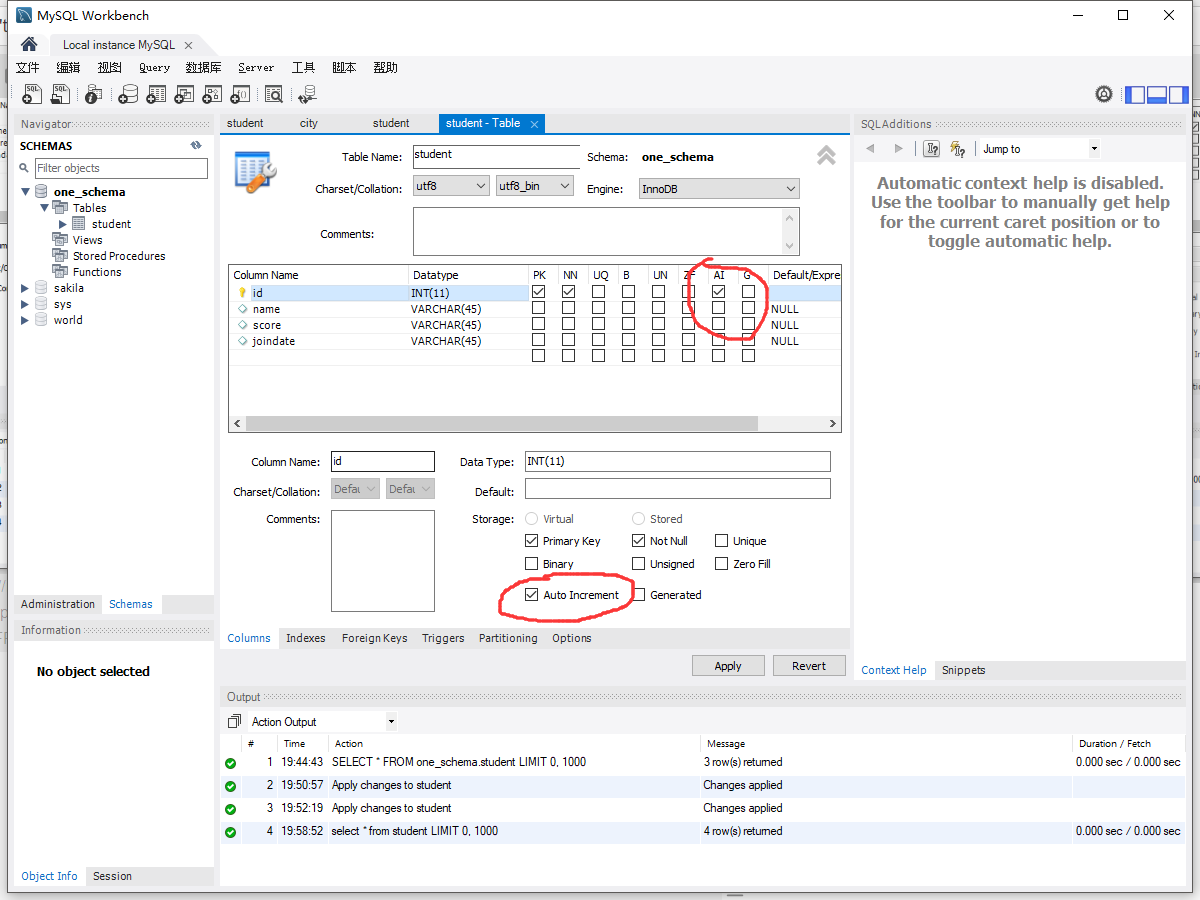Create a new function with the f() icon
The height and width of the screenshot is (900, 1200).
240,93
